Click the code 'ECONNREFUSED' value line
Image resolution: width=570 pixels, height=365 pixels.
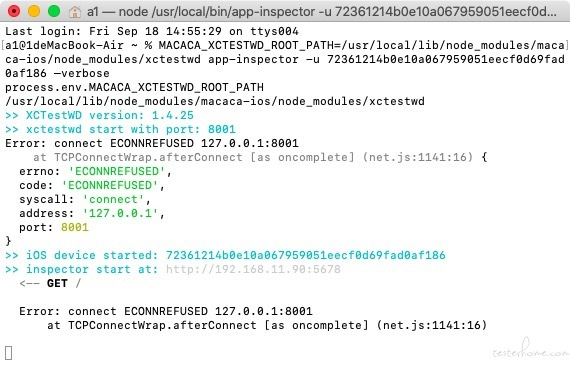pyautogui.click(x=92, y=185)
